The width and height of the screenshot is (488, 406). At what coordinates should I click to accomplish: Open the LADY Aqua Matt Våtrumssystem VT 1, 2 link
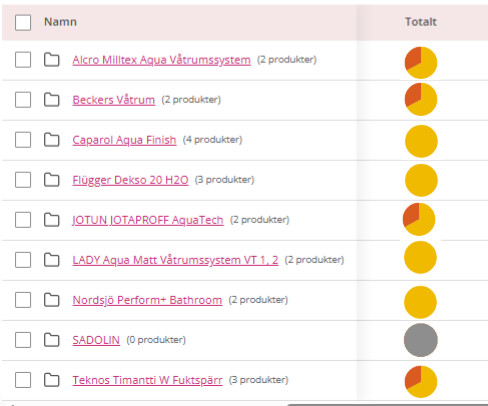pos(175,260)
